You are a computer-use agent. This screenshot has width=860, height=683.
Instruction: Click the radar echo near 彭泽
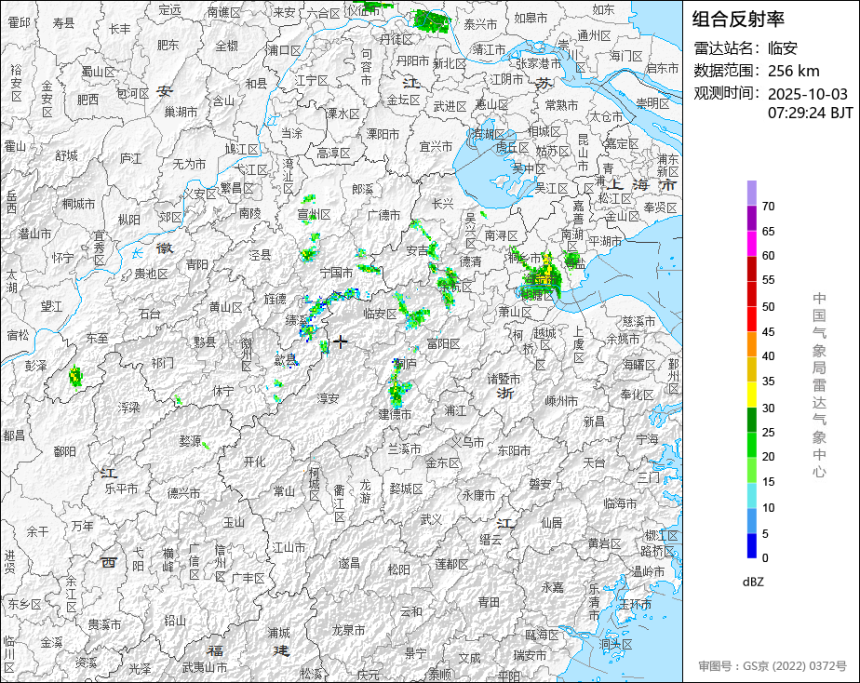tap(76, 377)
